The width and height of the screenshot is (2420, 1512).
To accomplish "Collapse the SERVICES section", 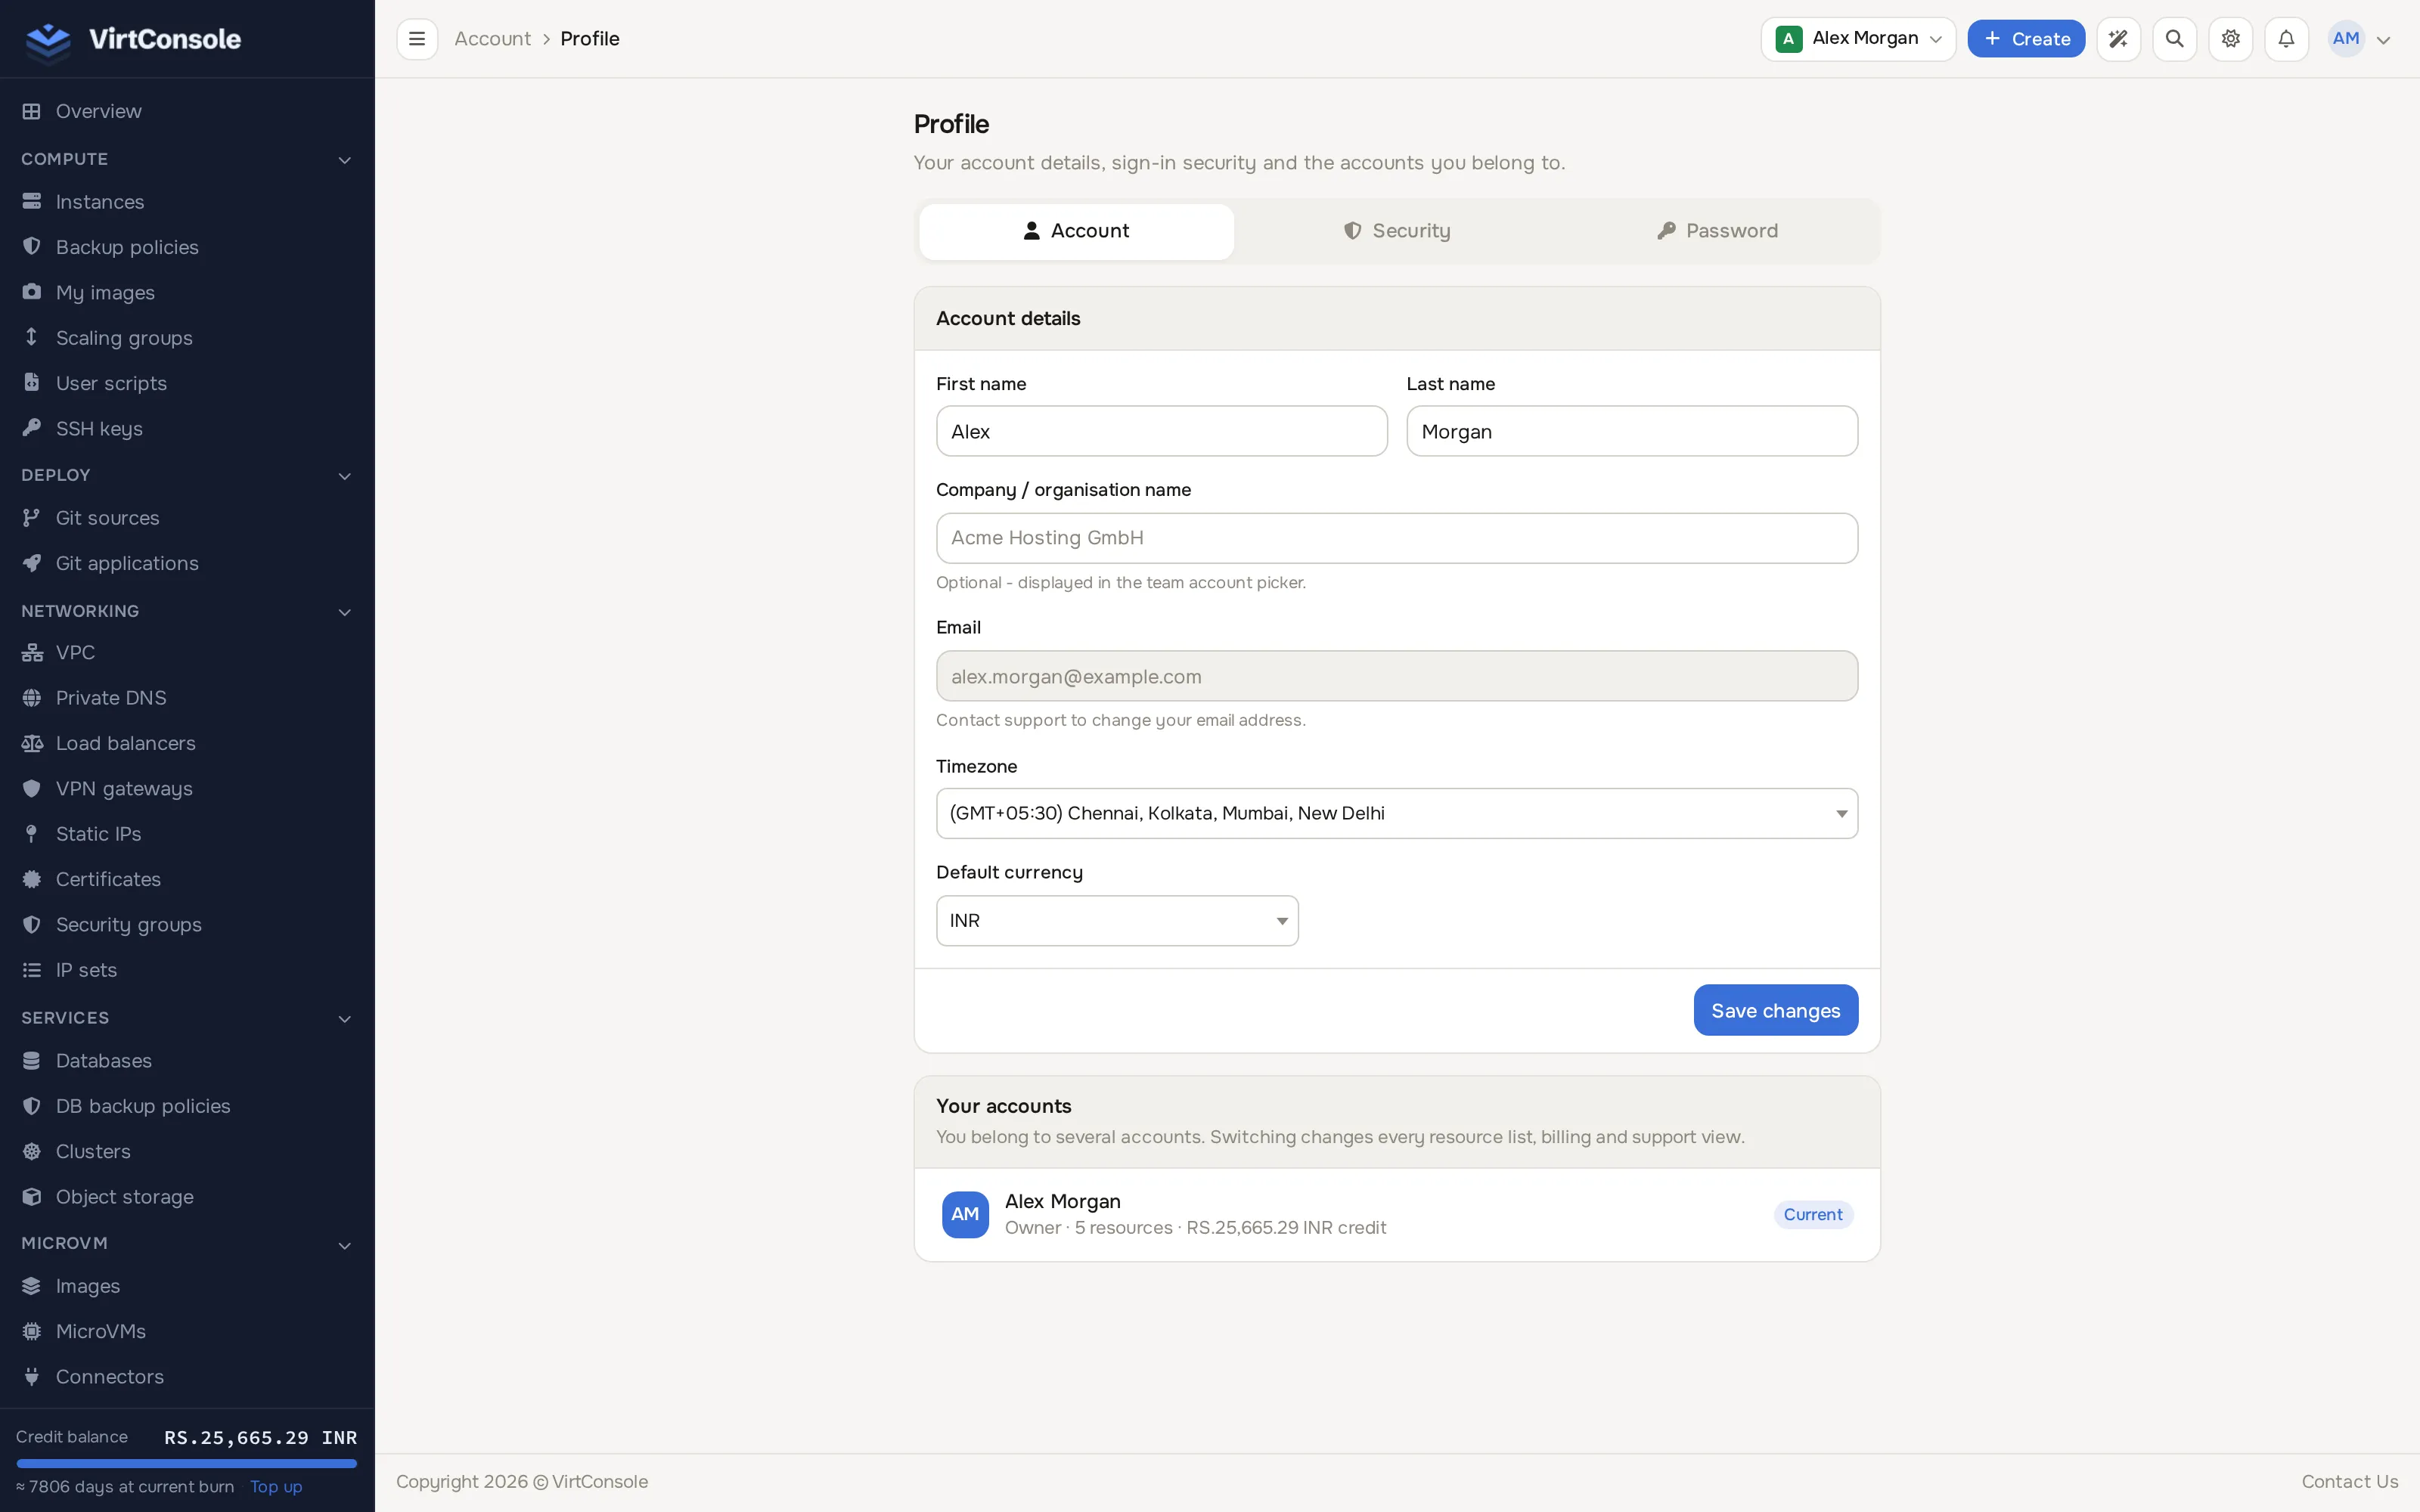I will (187, 1018).
